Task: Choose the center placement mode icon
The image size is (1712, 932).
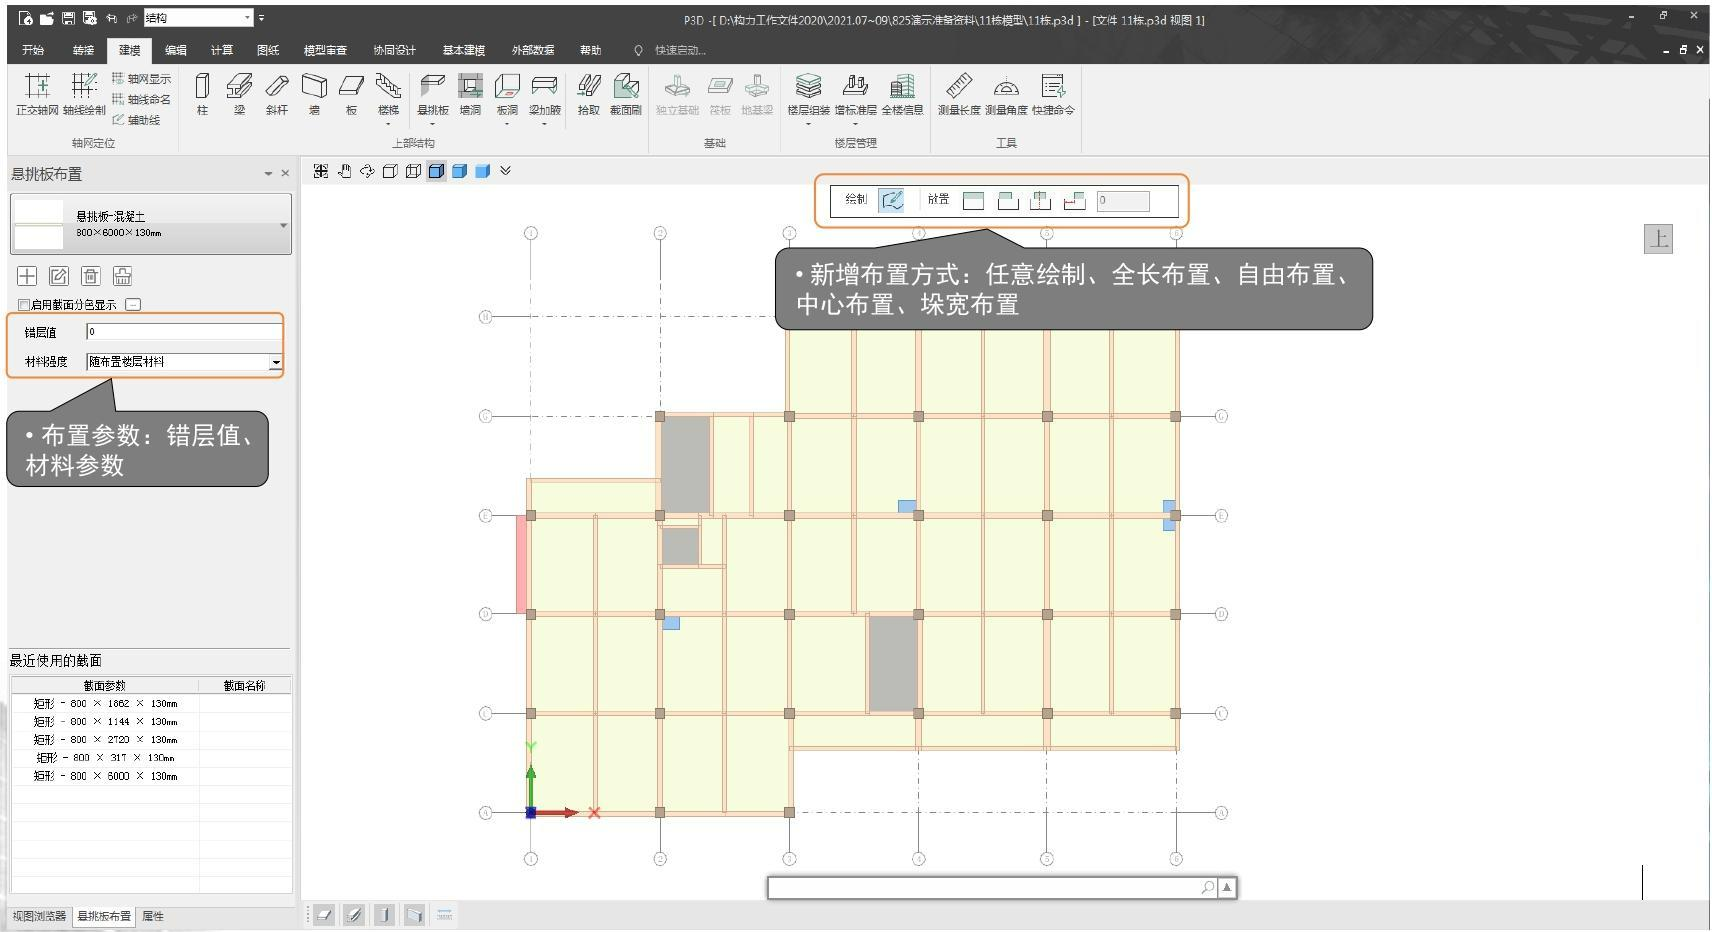Action: tap(1040, 200)
